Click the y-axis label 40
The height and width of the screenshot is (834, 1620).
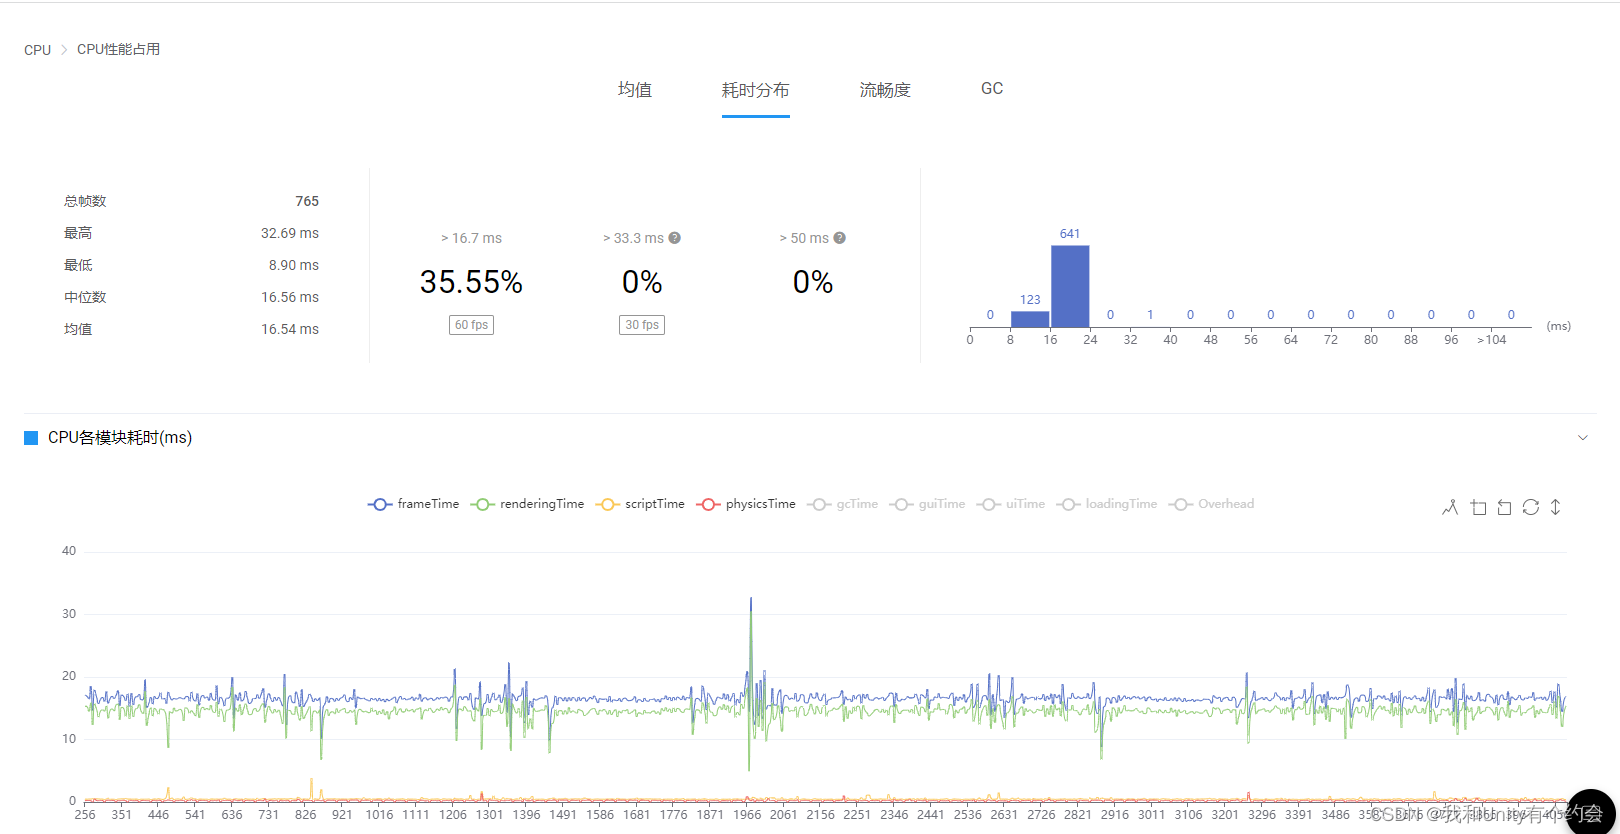[69, 551]
